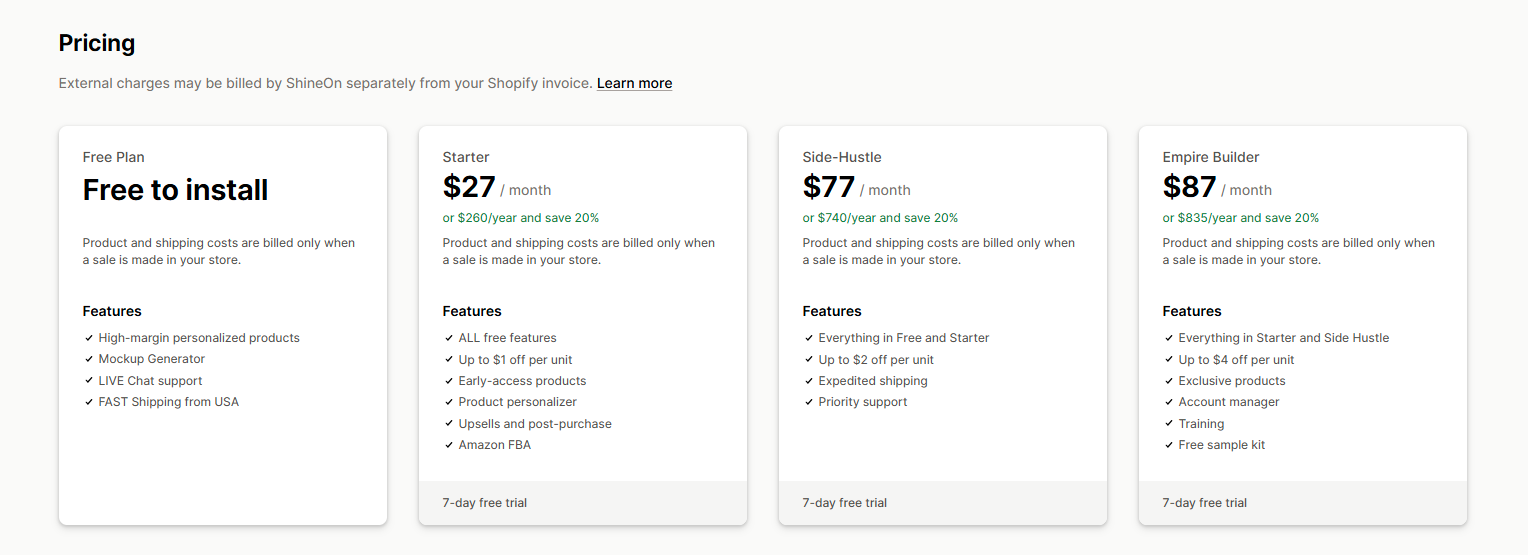
Task: Click the Pricing section heading
Action: (97, 43)
